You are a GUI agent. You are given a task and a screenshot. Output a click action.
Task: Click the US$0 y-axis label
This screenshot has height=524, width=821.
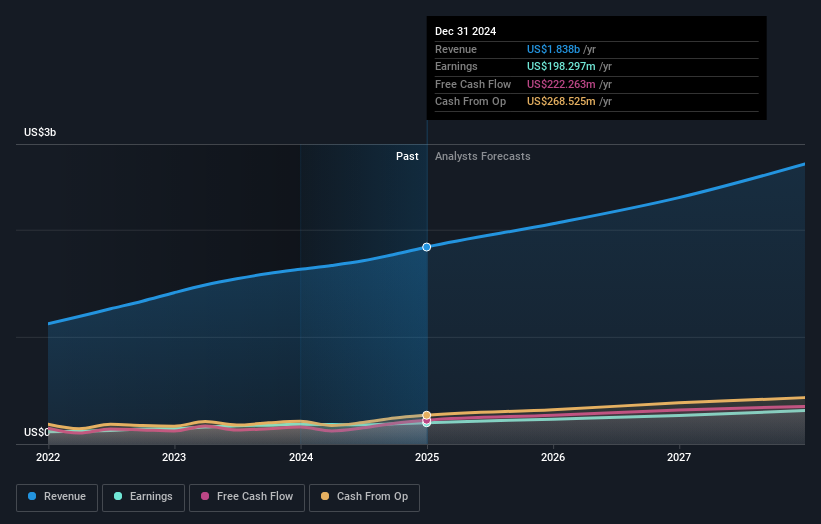[37, 432]
